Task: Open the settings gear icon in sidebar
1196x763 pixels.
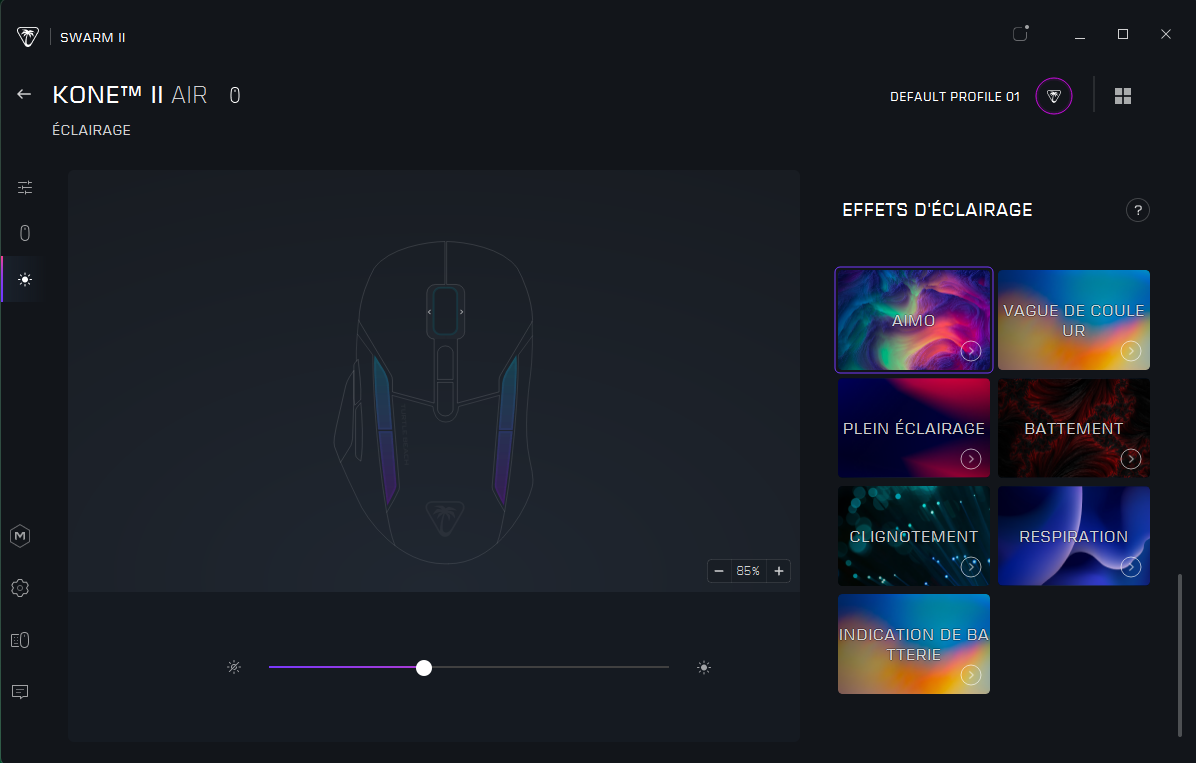Action: [20, 588]
